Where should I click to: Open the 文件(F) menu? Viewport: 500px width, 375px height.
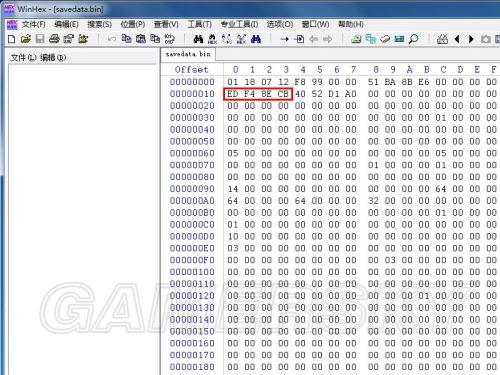pyautogui.click(x=33, y=24)
